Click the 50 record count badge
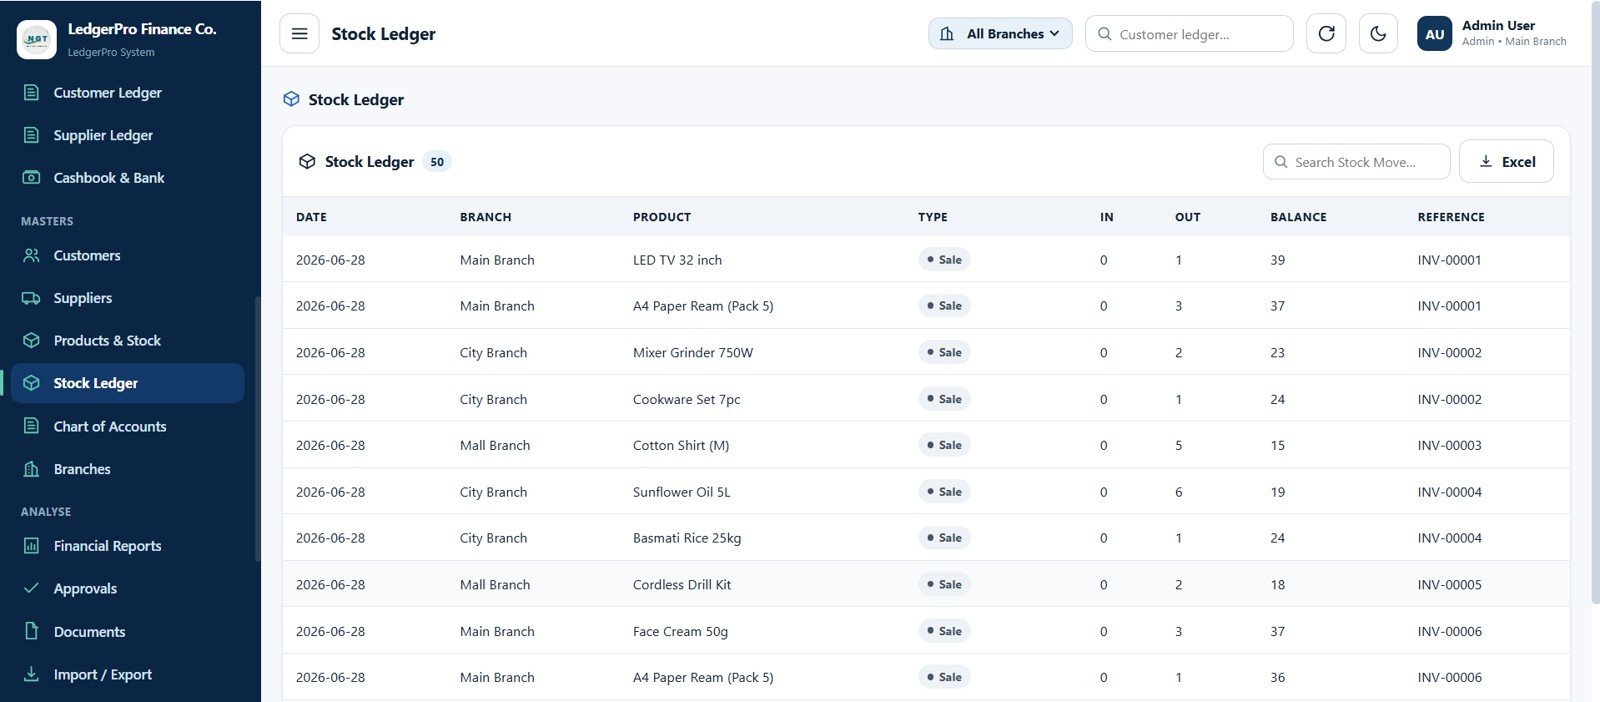The image size is (1600, 702). click(437, 162)
